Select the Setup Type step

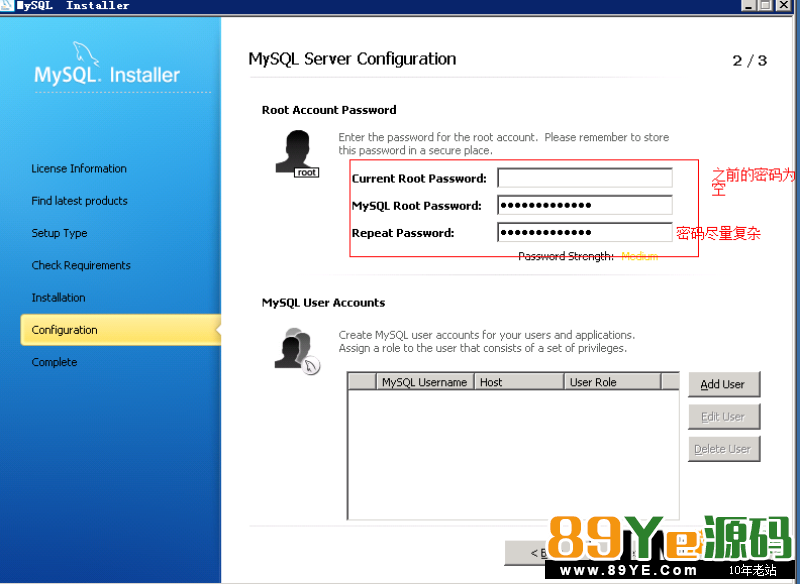59,233
